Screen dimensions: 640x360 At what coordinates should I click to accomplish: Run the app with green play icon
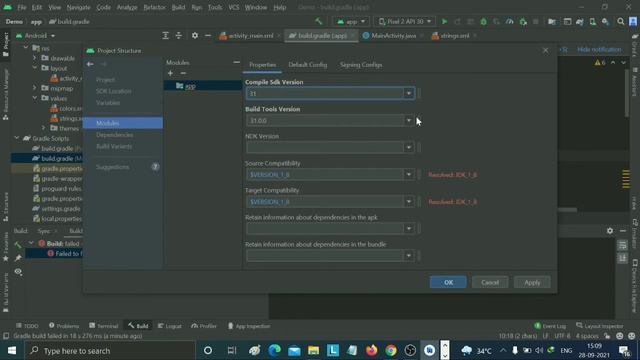coord(444,22)
